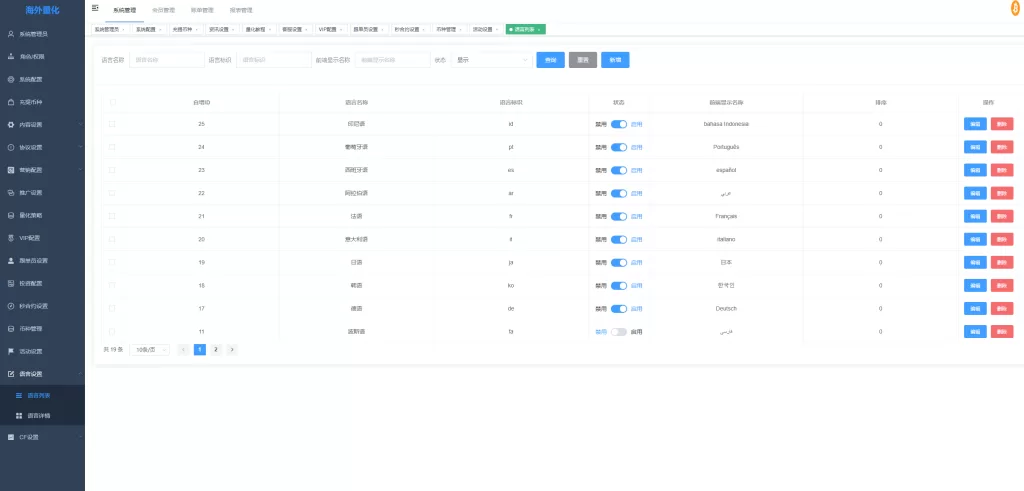This screenshot has height=491, width=1024.
Task: Open the 状态 status dropdown
Action: (492, 60)
